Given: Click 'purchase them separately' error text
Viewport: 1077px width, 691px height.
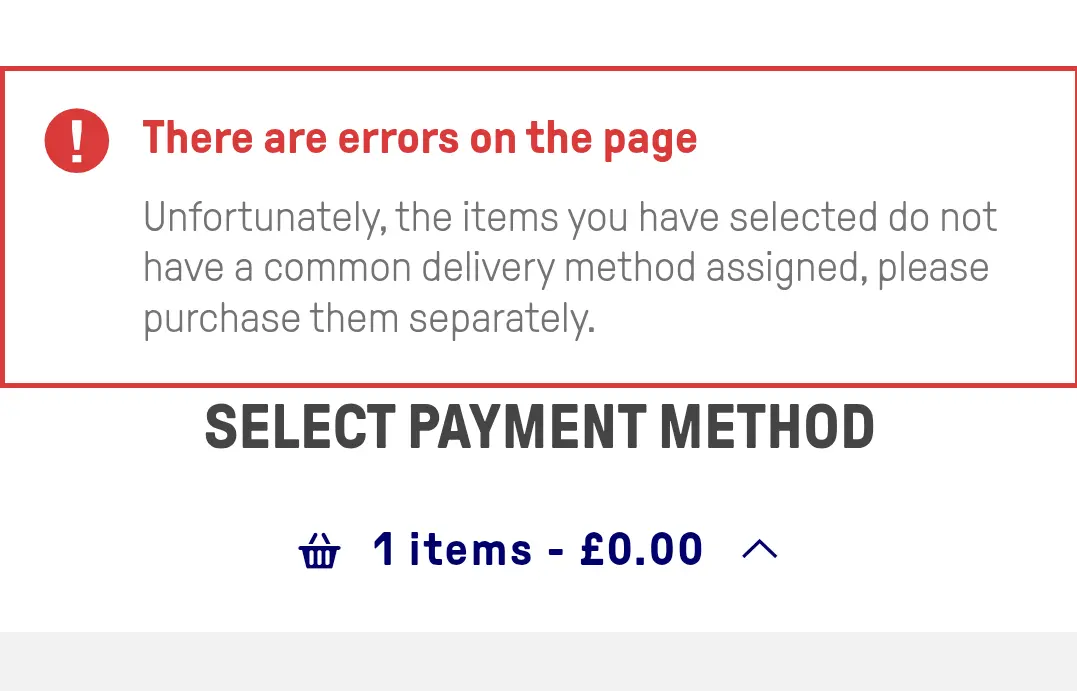Looking at the screenshot, I should click(368, 319).
